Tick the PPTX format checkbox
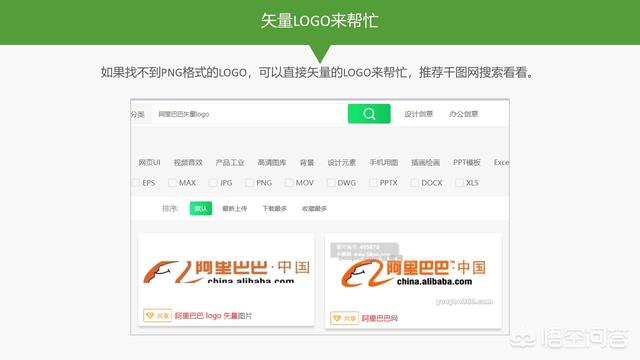Viewport: 640px width, 360px height. coord(373,182)
